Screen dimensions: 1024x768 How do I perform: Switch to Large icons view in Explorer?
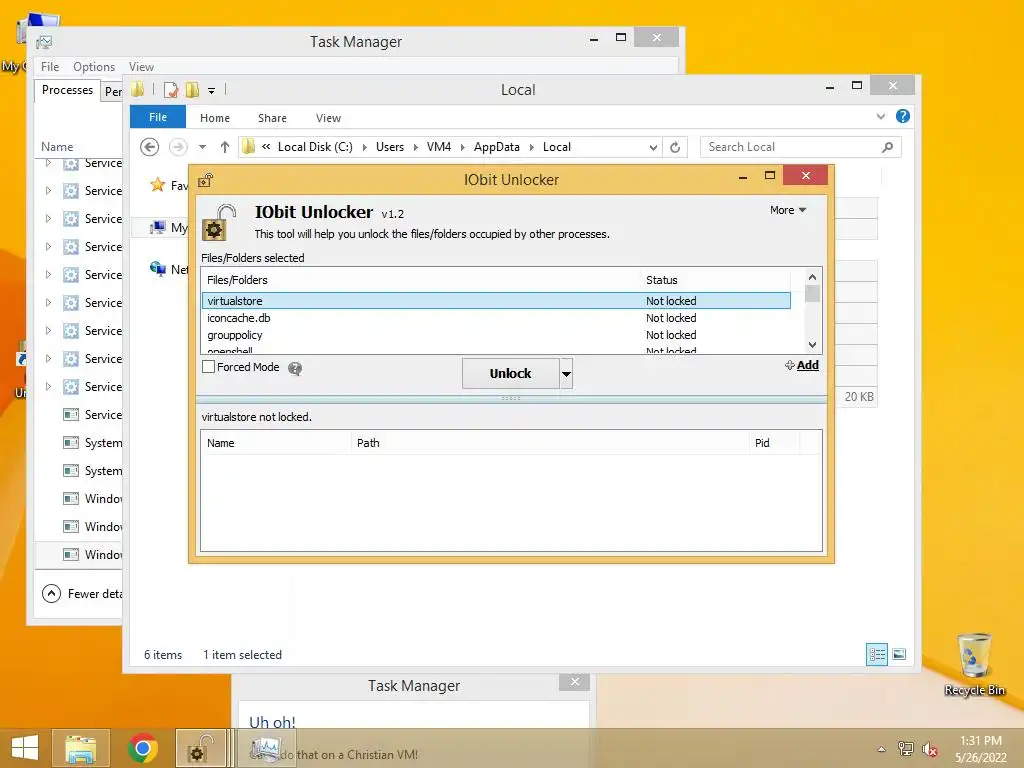pyautogui.click(x=899, y=654)
